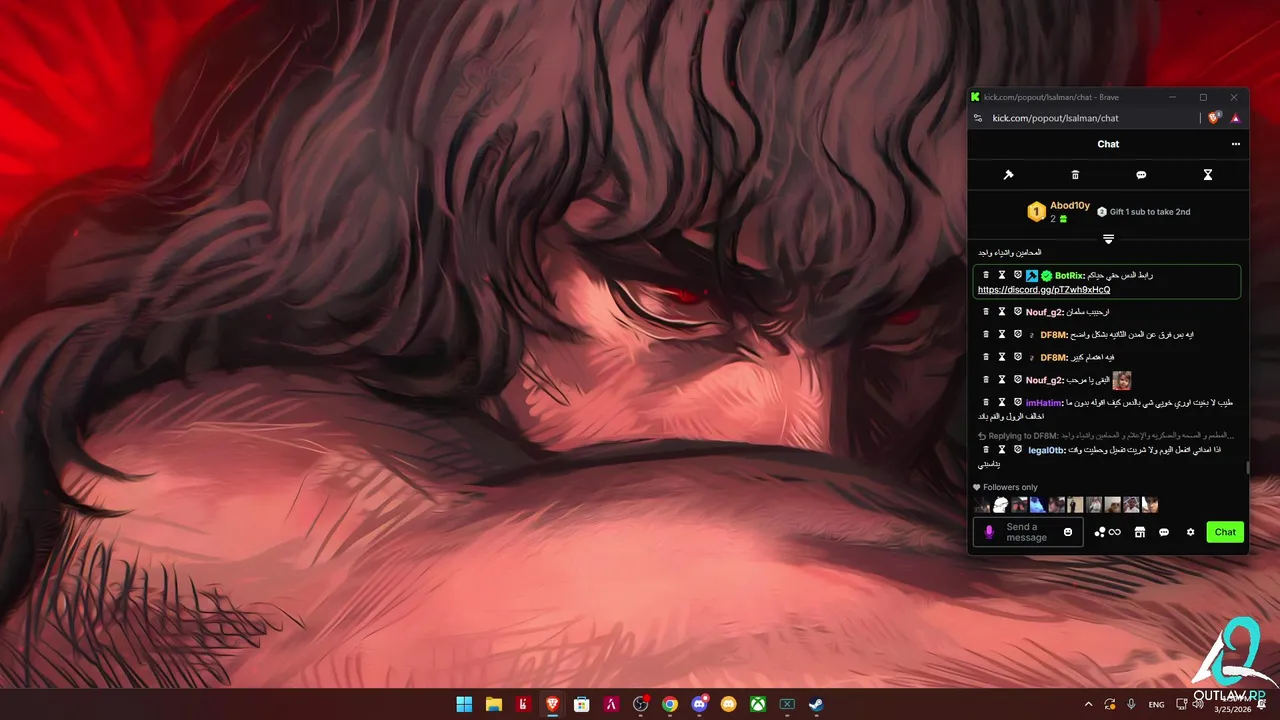Click legal0tb's username in chat

point(1047,450)
